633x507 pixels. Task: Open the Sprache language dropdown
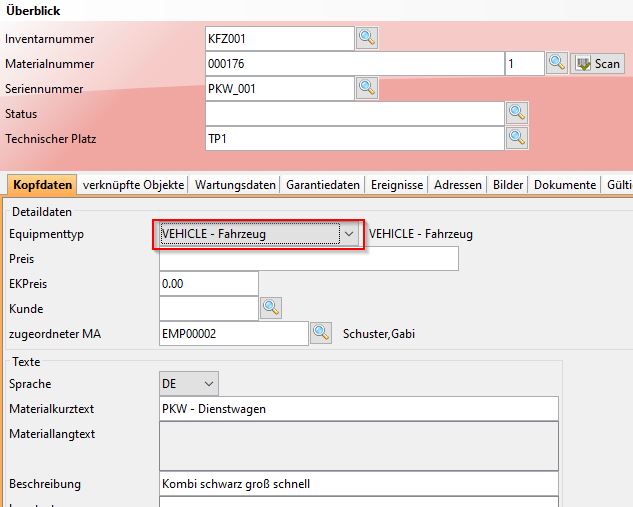208,384
